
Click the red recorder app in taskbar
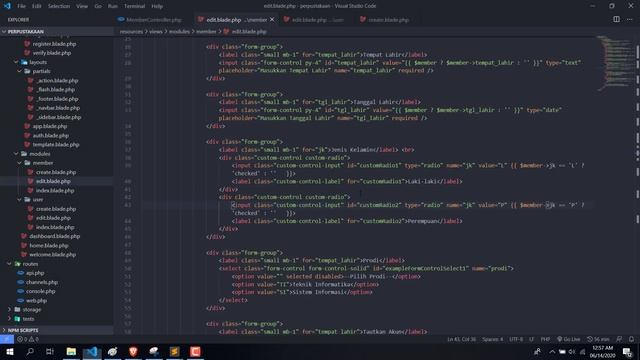pyautogui.click(x=195, y=351)
